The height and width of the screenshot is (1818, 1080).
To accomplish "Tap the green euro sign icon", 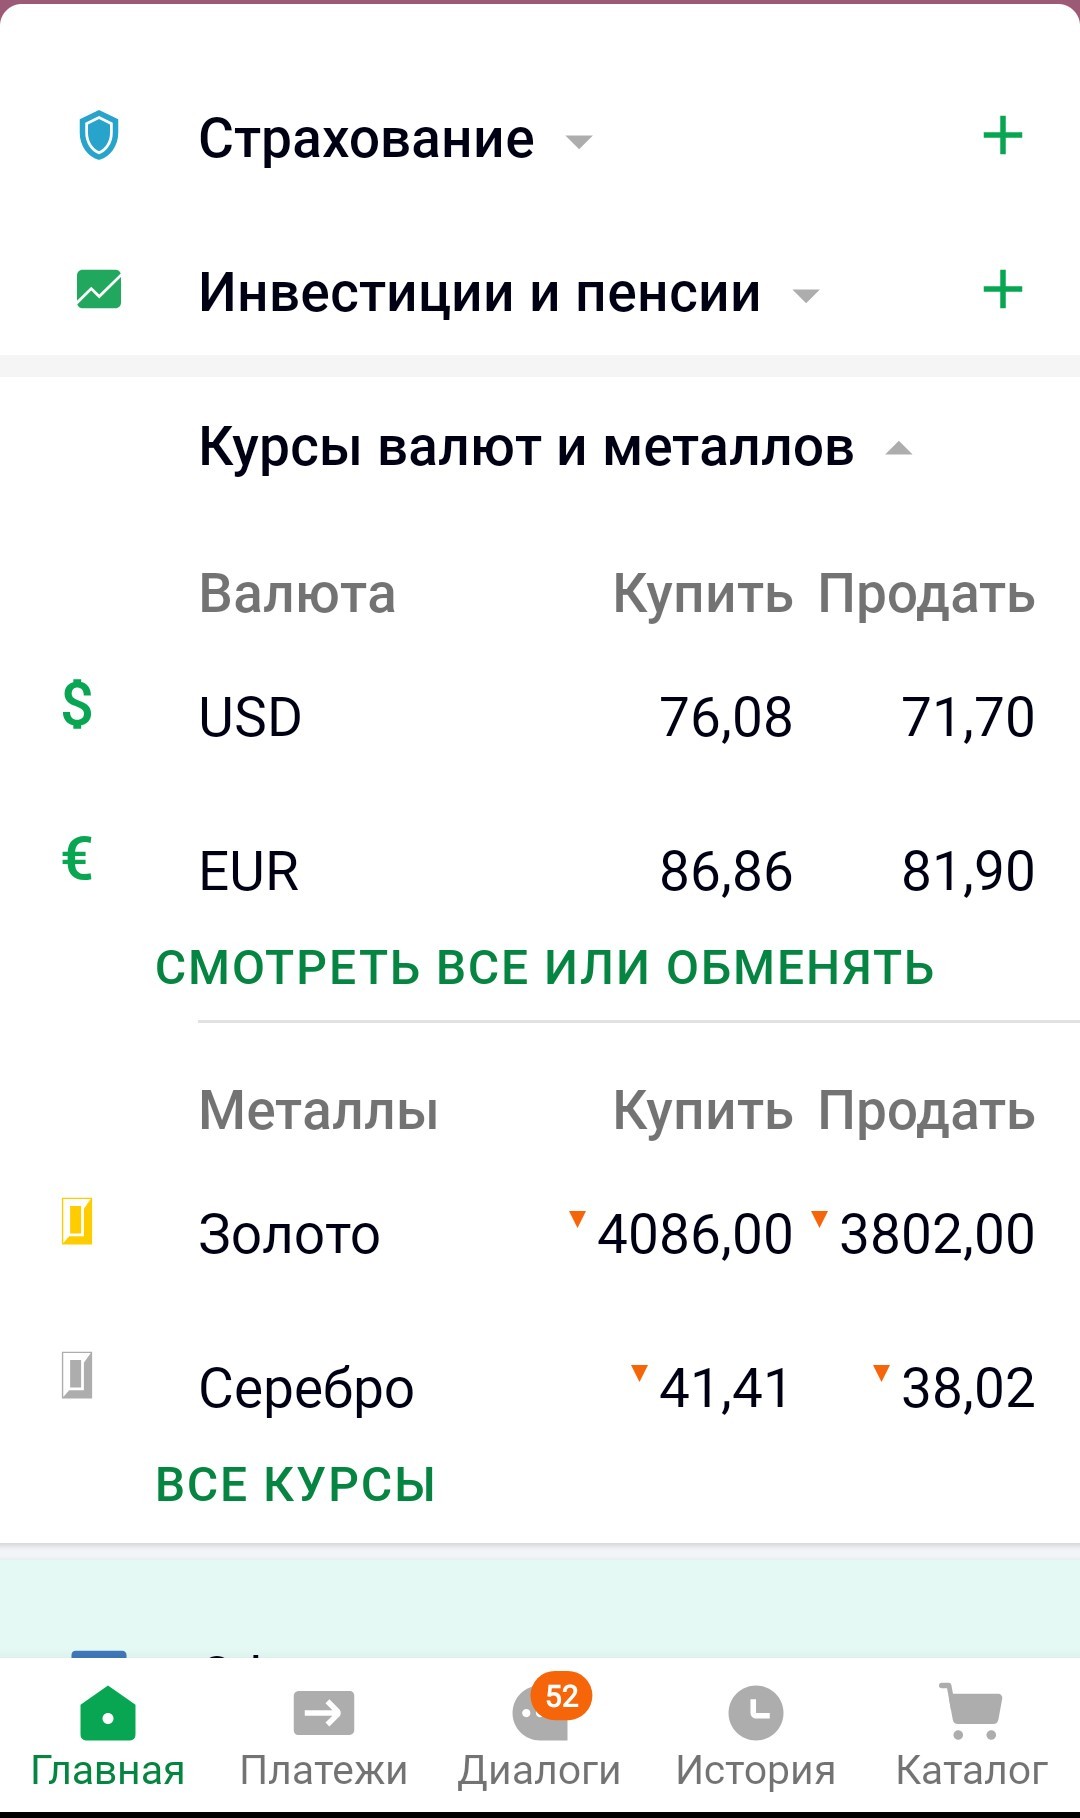I will 77,858.
